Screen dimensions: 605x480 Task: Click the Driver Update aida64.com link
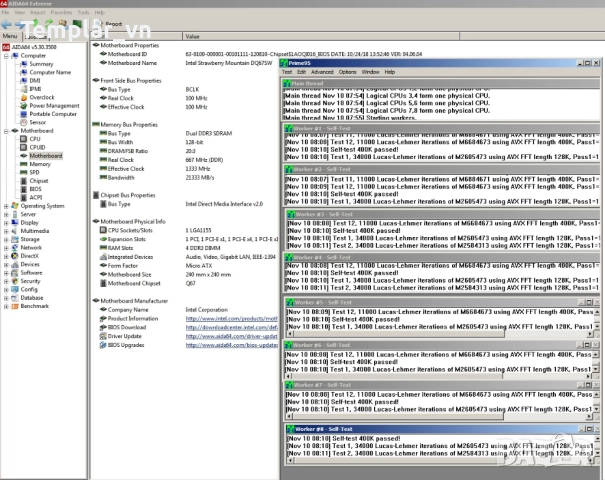coord(231,336)
